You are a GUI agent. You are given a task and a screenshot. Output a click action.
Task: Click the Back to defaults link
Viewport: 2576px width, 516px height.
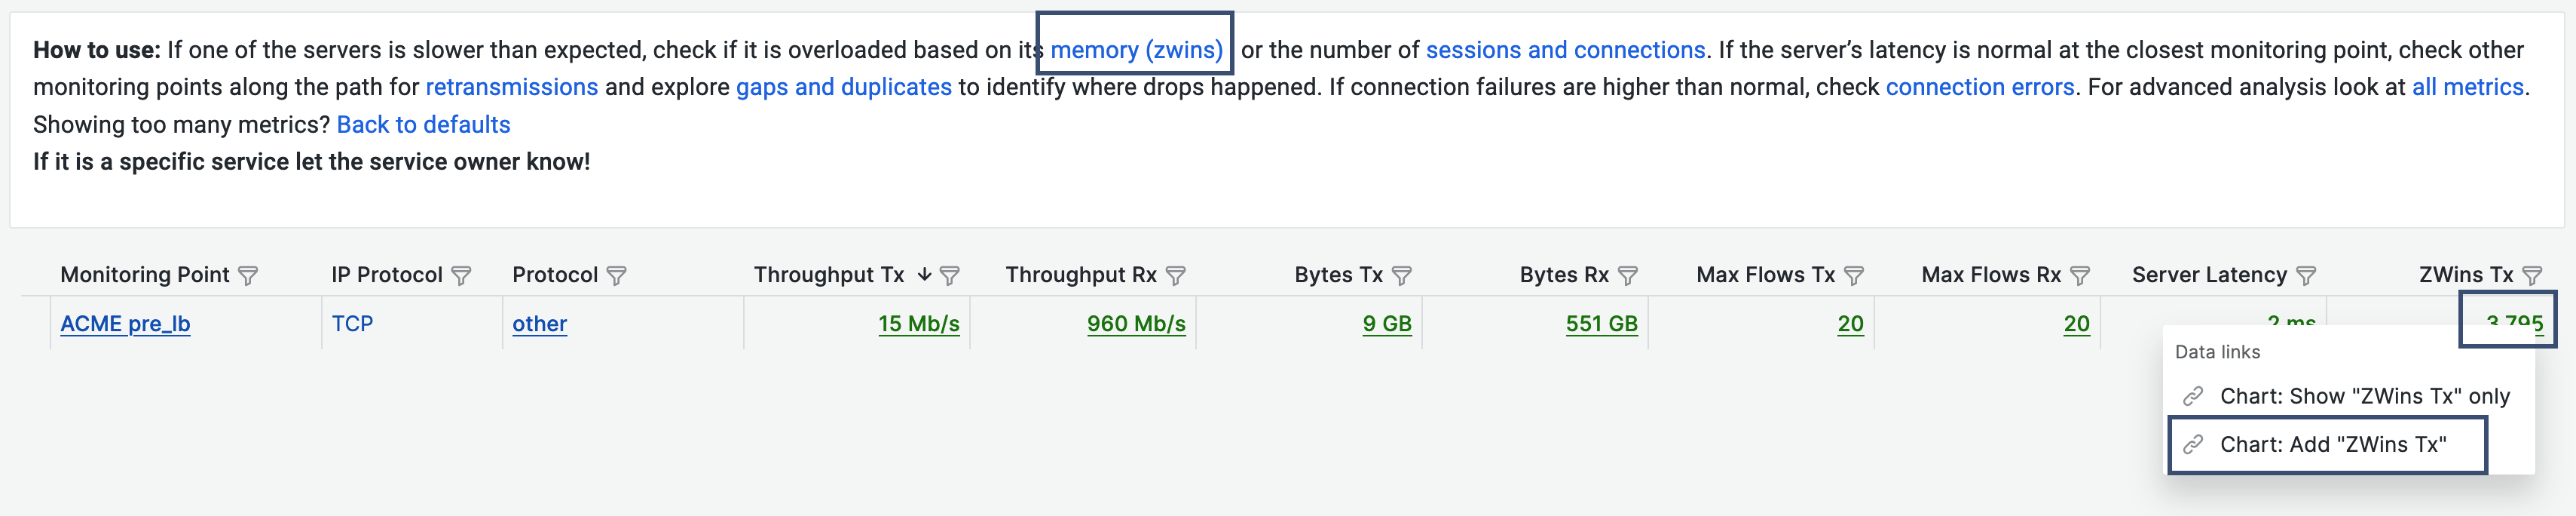(423, 125)
